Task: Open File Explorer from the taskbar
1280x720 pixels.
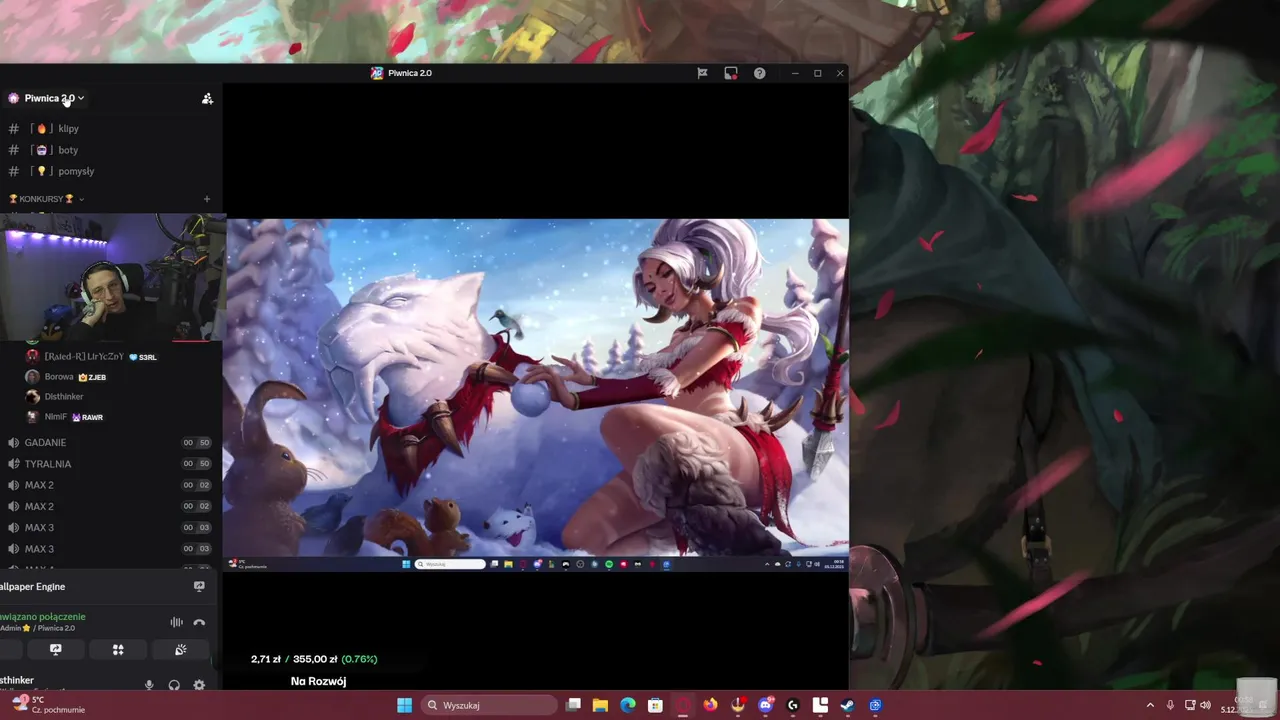Action: (600, 705)
